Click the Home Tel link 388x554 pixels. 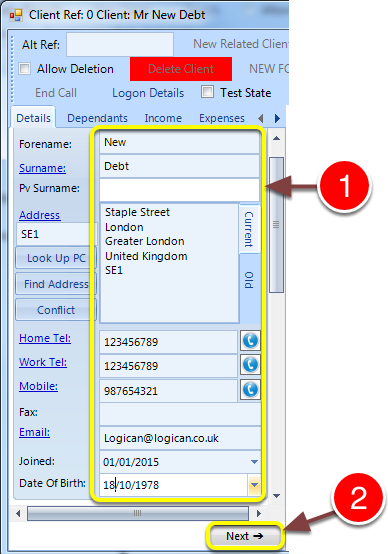click(x=45, y=338)
